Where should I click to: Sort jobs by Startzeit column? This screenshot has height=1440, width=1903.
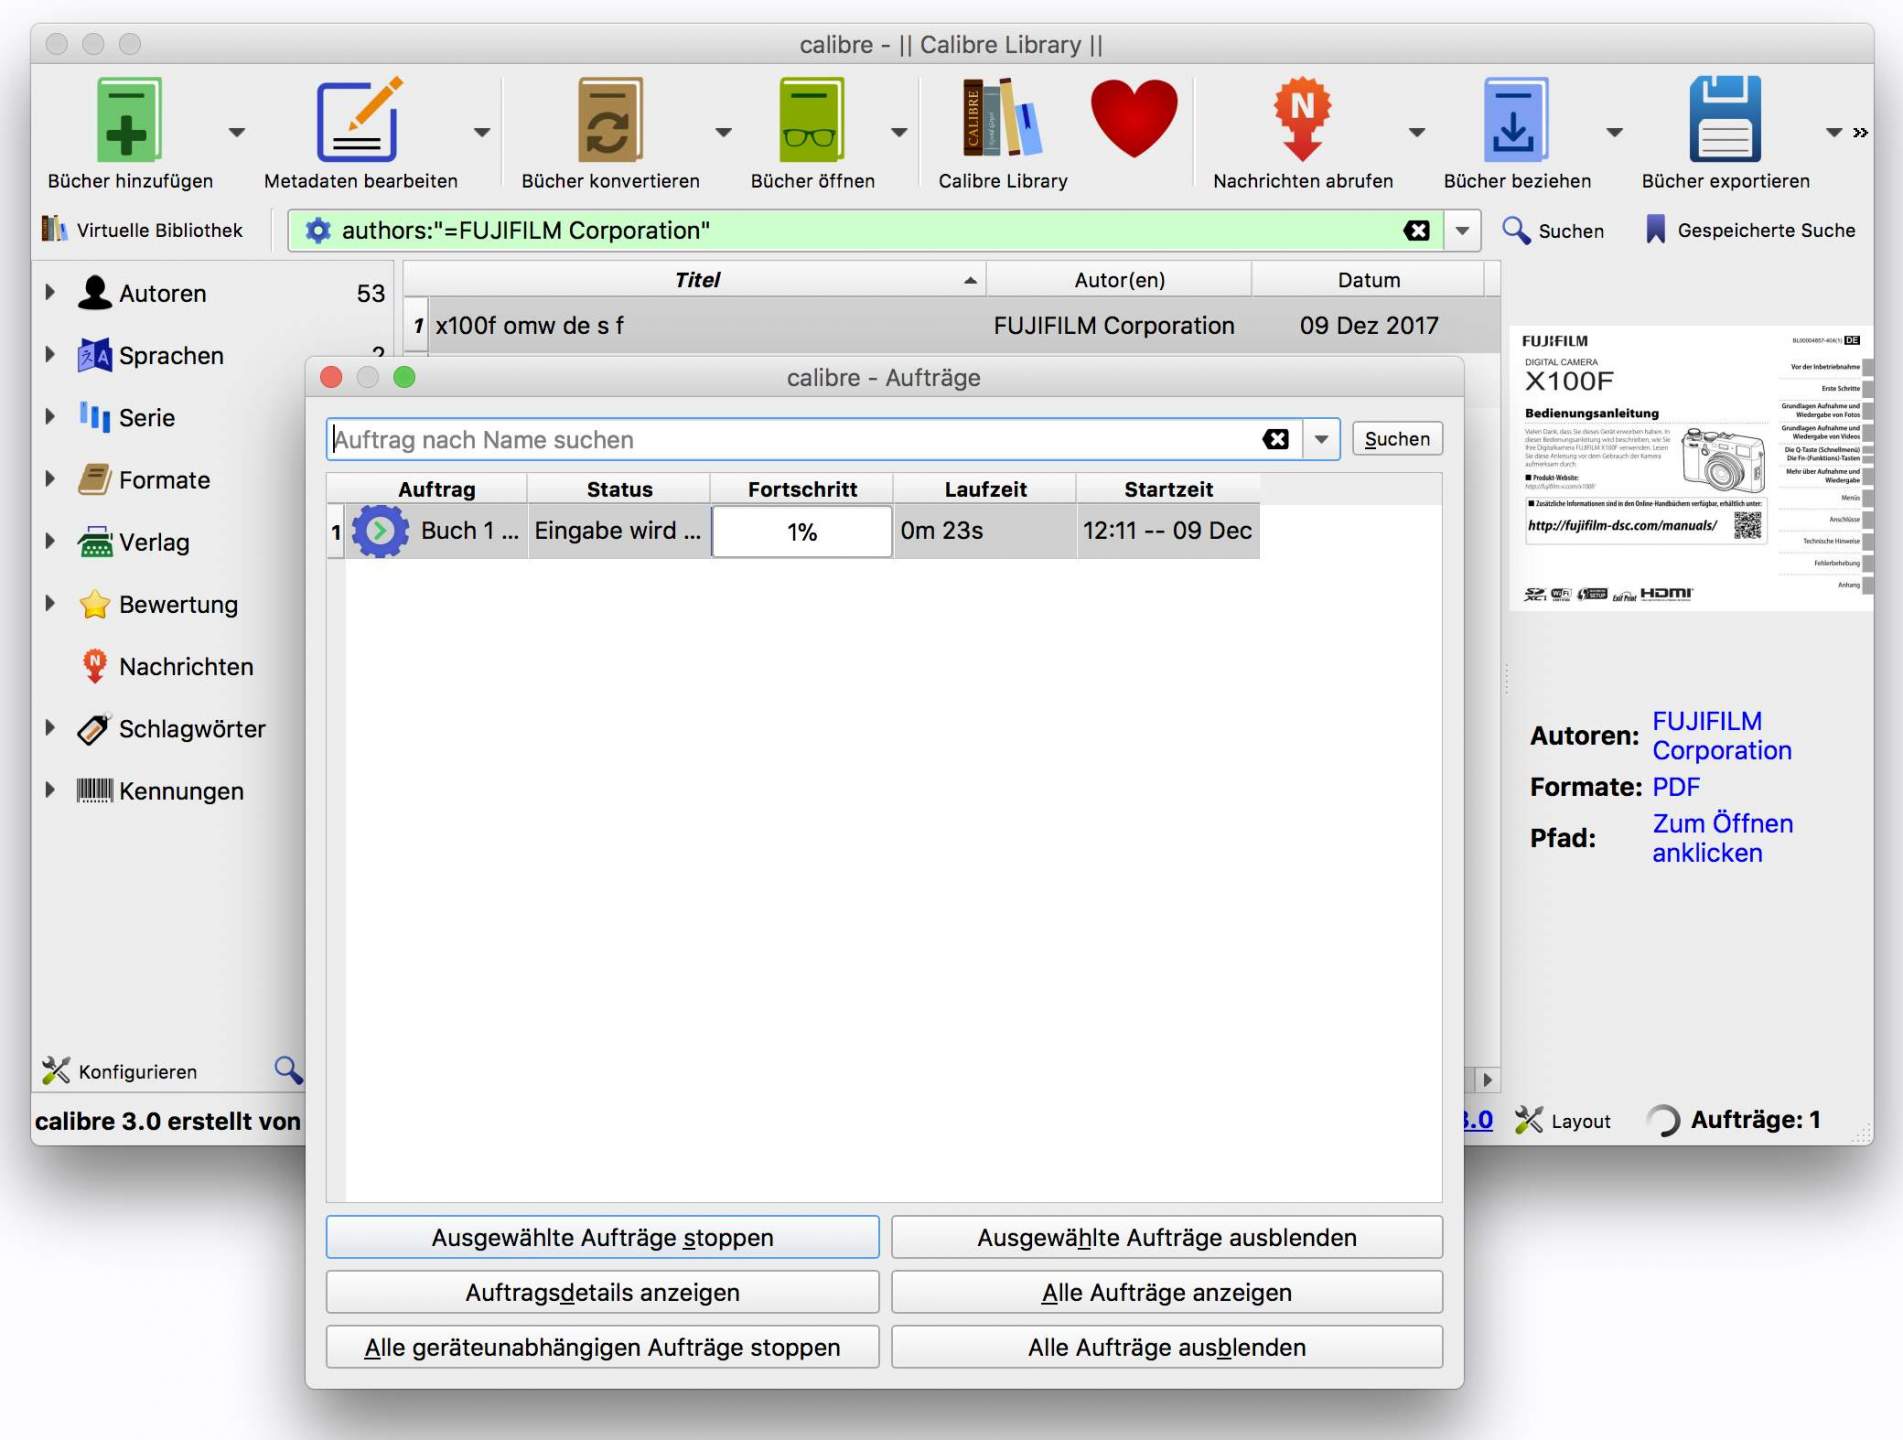(1168, 489)
